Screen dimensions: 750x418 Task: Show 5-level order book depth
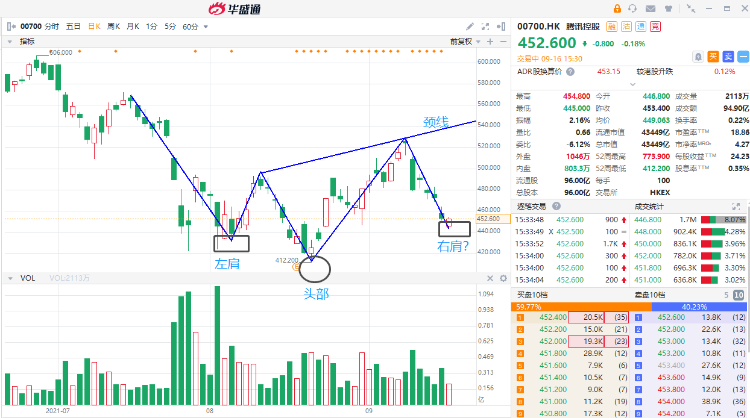click(x=726, y=295)
